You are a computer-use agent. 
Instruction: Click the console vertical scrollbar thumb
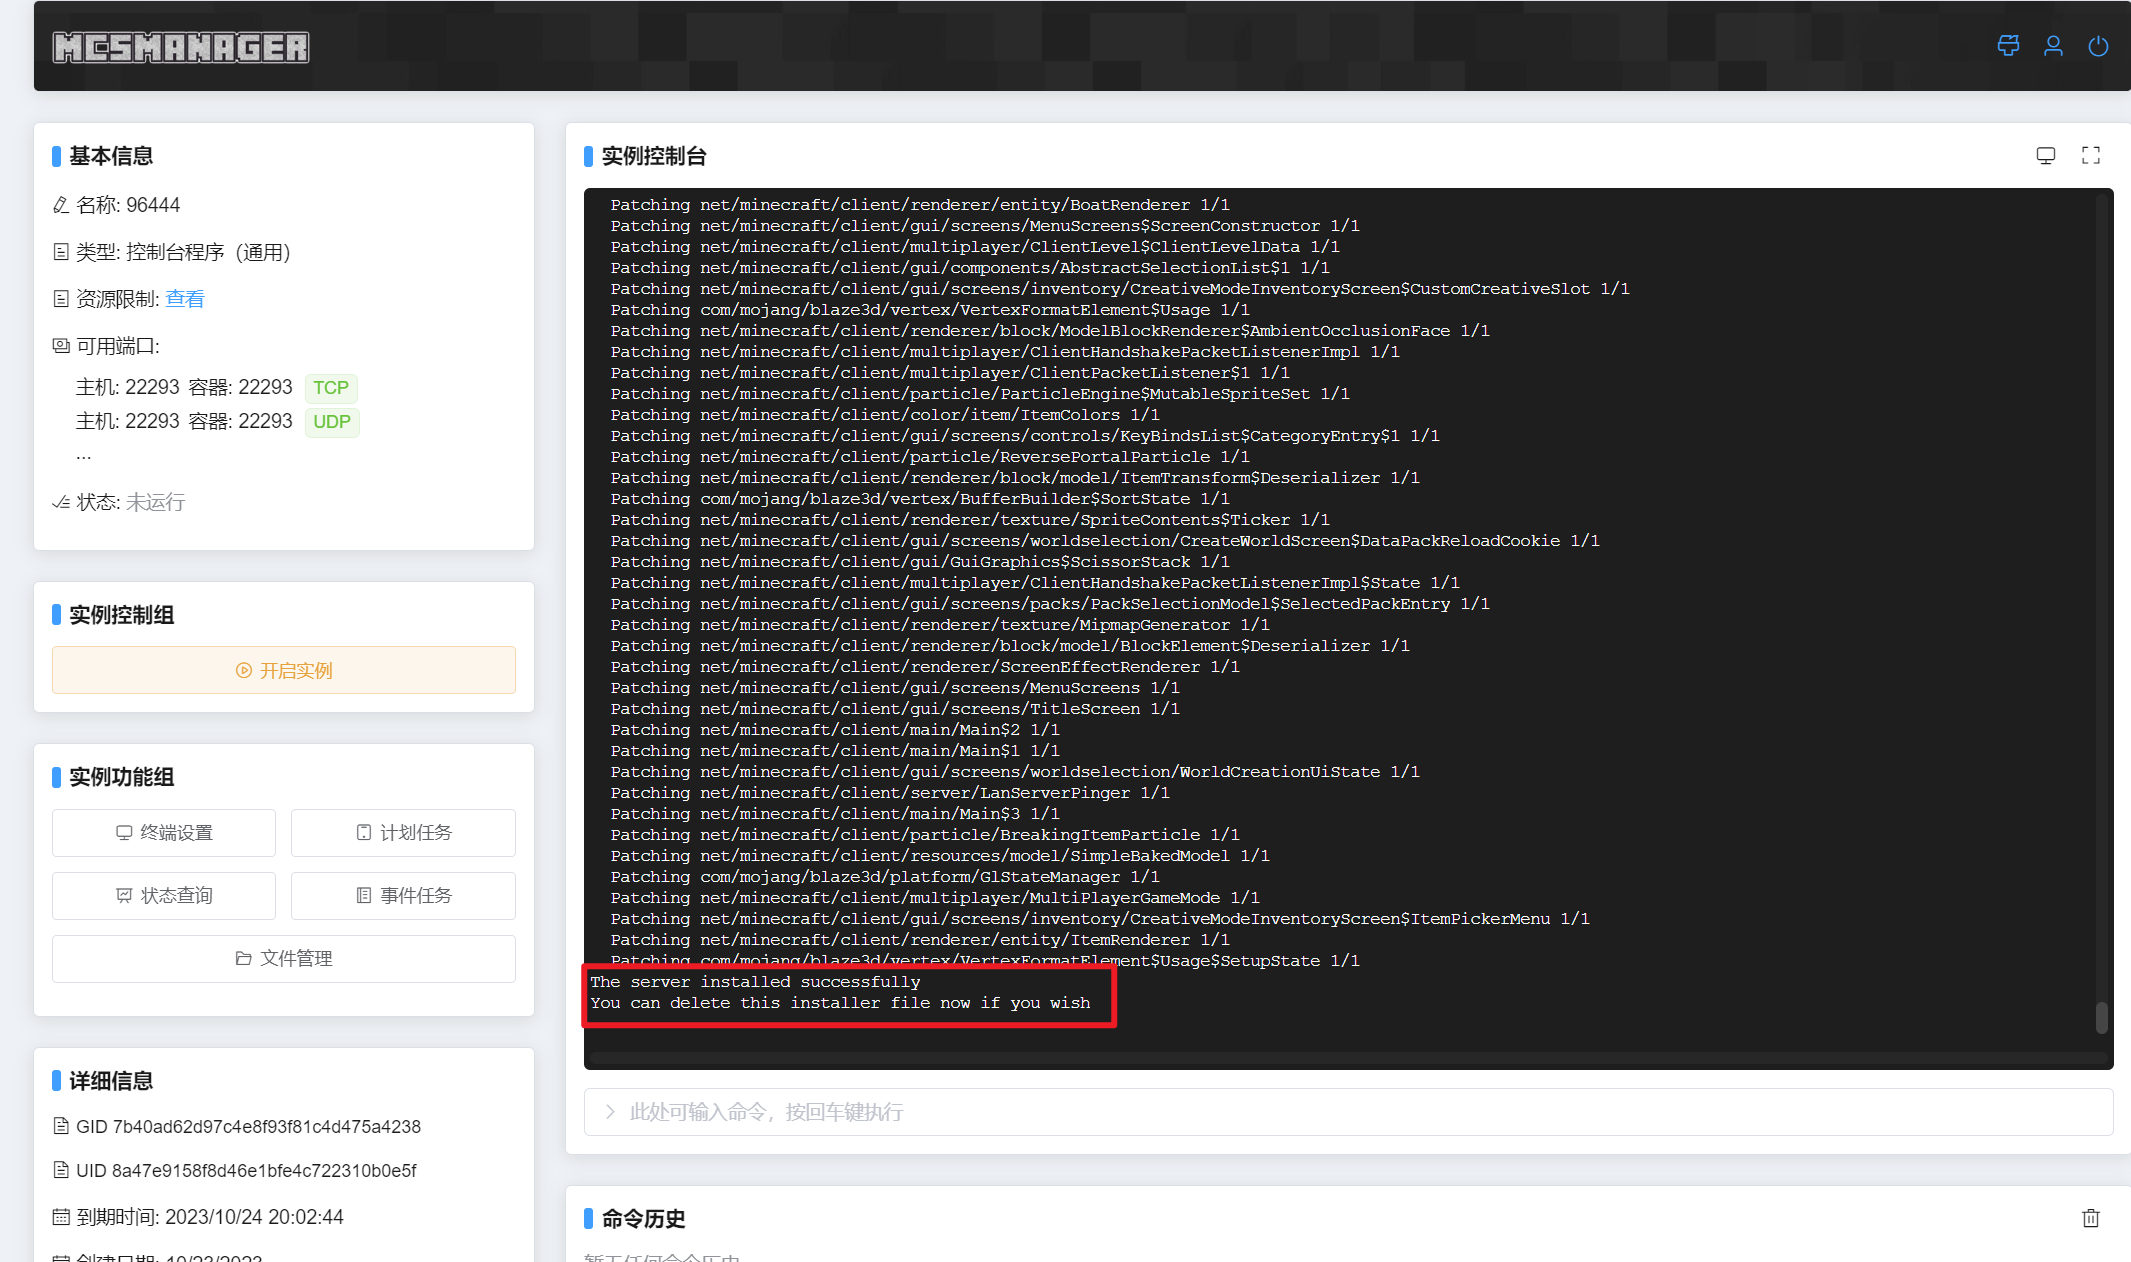[x=2101, y=1018]
